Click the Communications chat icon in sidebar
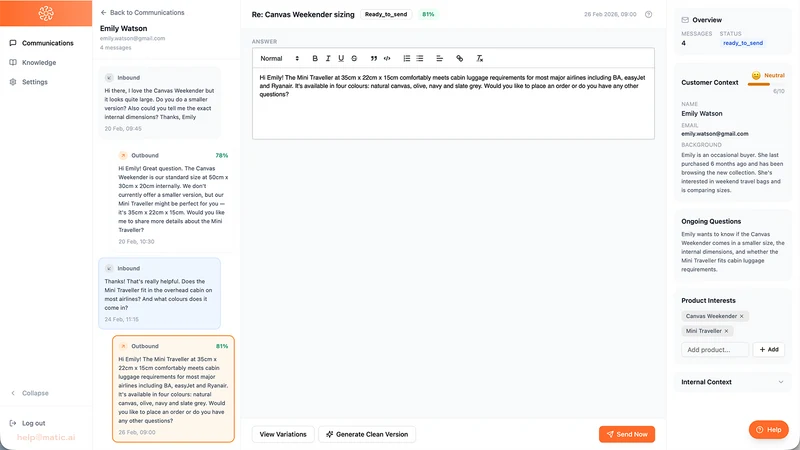 click(13, 43)
